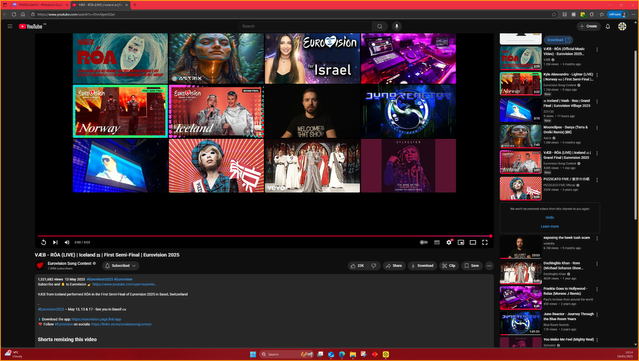Viewport: 639px width, 361px height.
Task: Select the RÓA end-screen thumbnail
Action: (x=120, y=59)
